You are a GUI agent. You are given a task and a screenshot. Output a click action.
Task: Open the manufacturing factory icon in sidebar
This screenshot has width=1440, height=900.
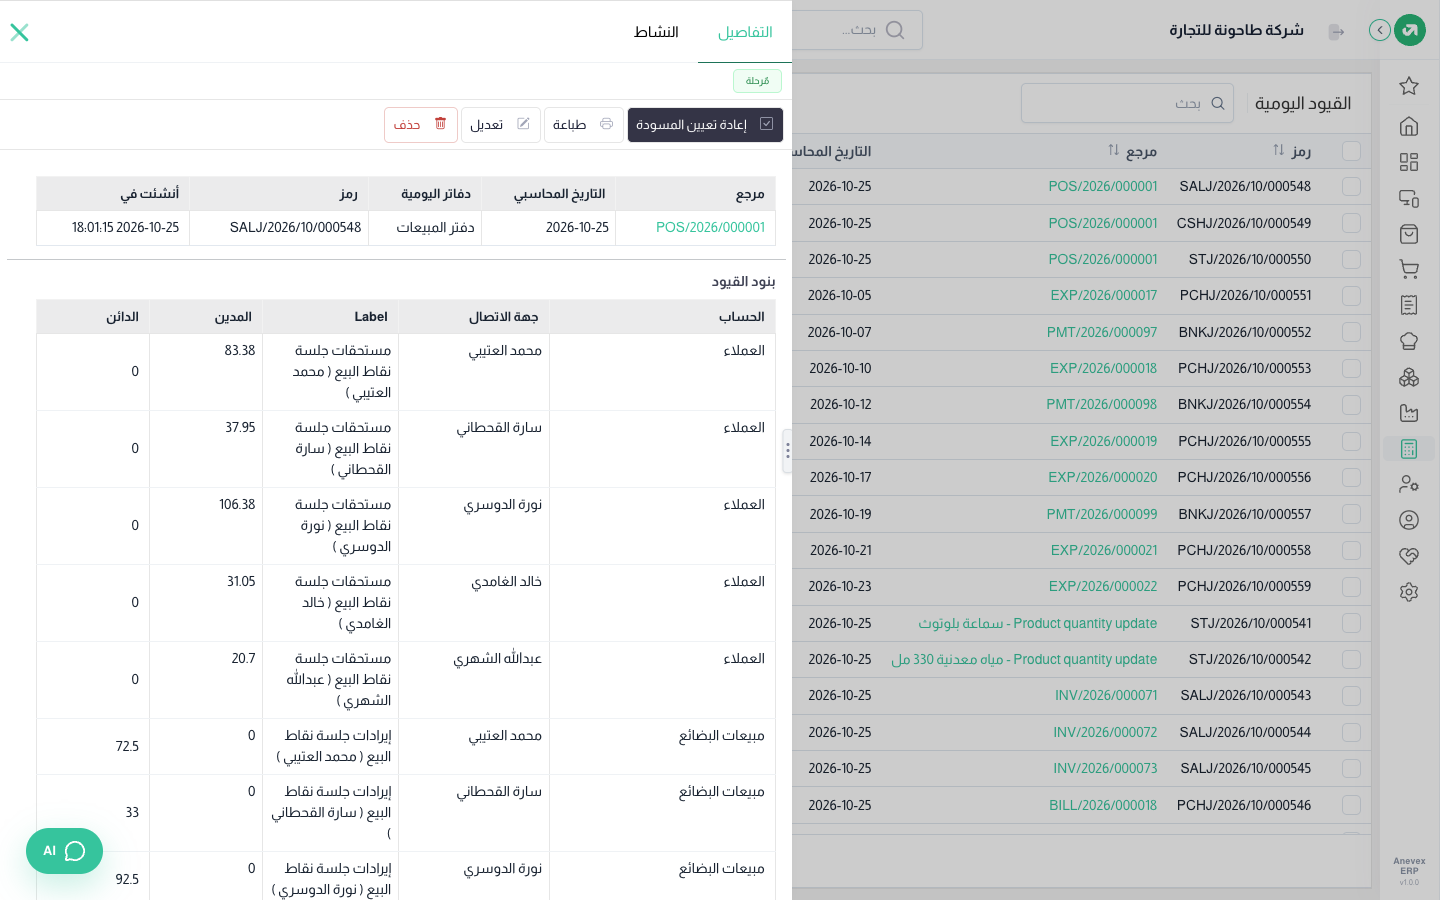coord(1409,413)
